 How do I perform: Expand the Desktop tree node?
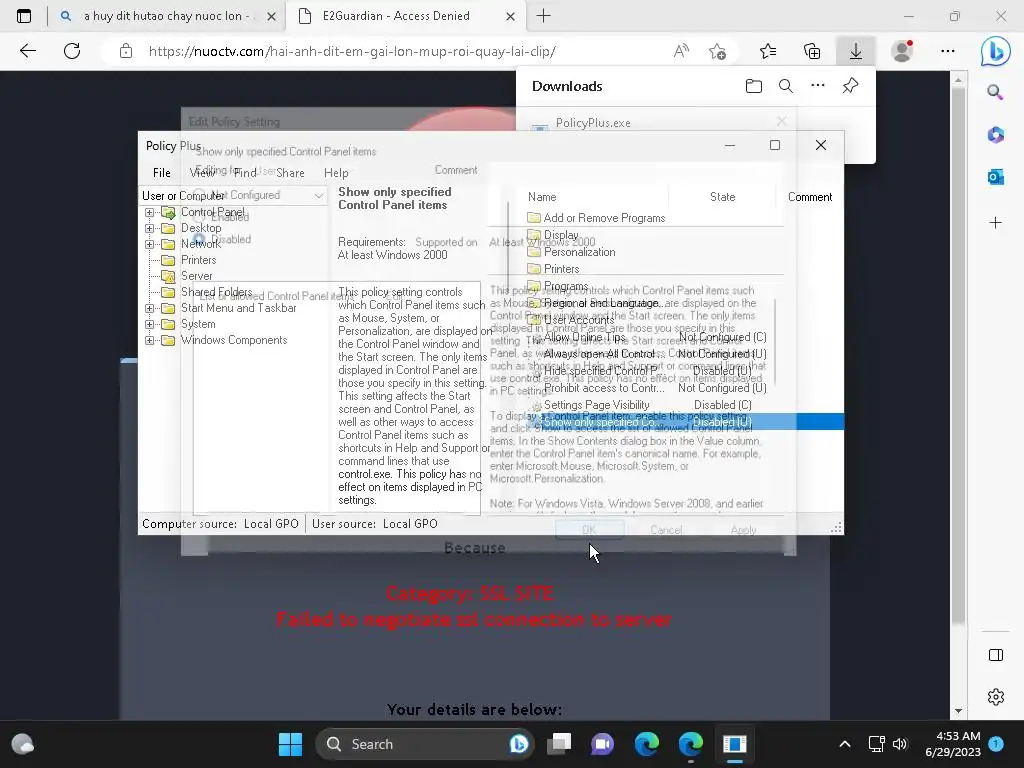(150, 228)
